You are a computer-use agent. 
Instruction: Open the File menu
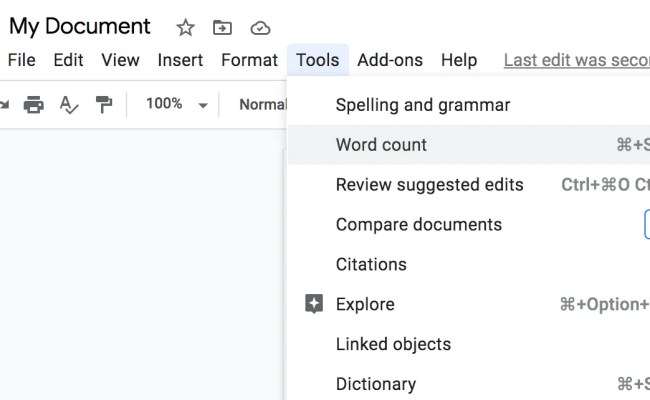tap(22, 60)
